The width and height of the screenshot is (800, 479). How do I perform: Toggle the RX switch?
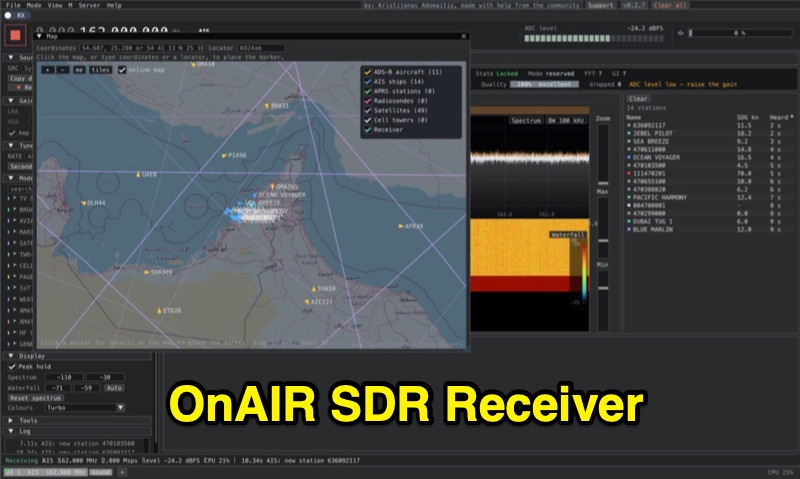click(x=8, y=15)
